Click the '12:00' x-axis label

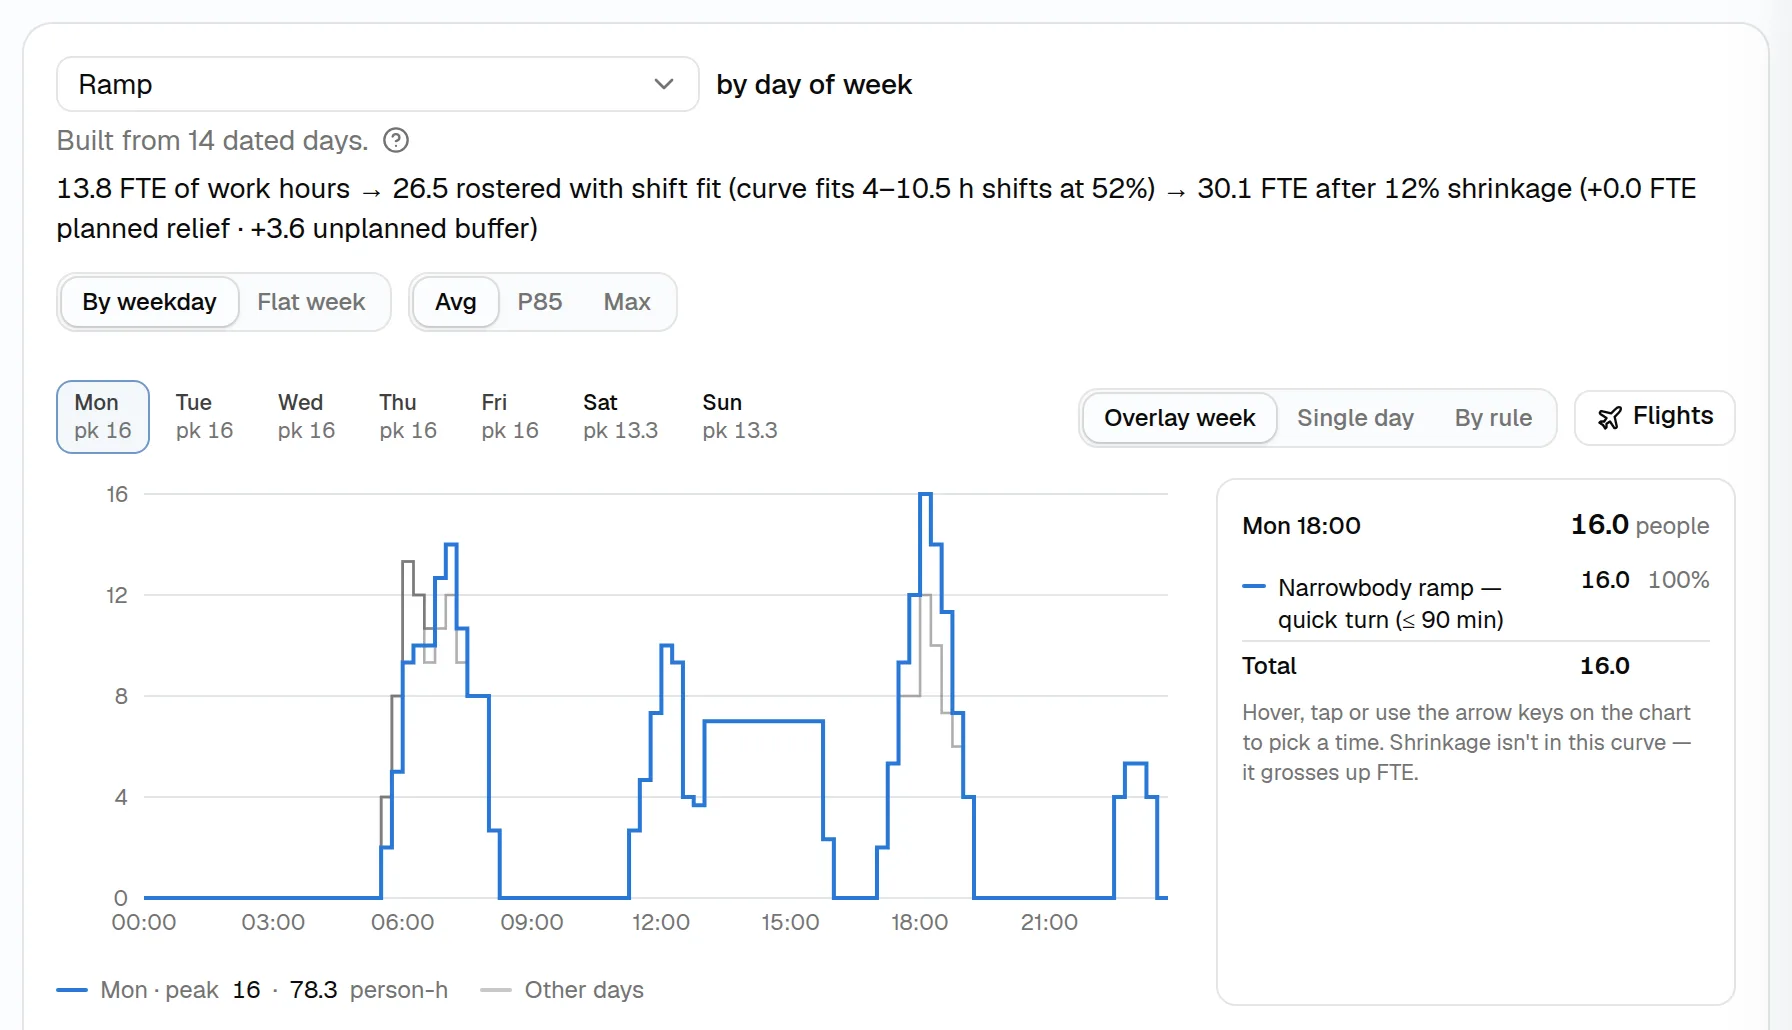point(661,922)
